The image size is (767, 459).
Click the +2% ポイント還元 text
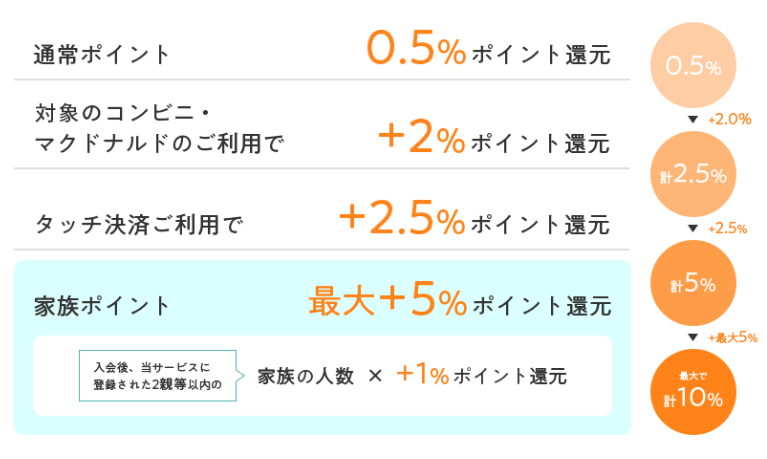pyautogui.click(x=494, y=138)
